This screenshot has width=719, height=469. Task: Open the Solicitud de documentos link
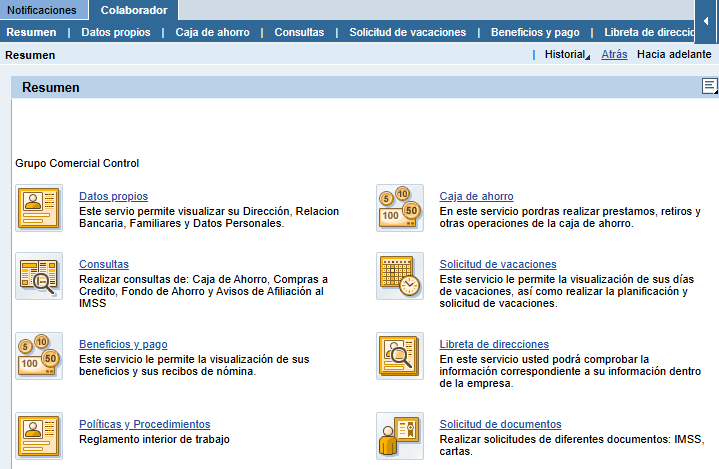(x=500, y=424)
